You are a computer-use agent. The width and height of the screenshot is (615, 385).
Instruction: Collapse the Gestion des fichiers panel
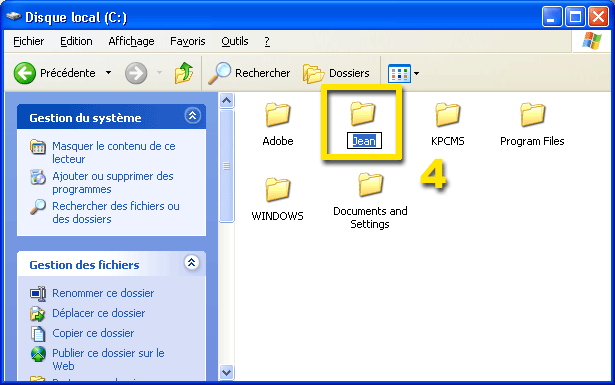pos(191,263)
